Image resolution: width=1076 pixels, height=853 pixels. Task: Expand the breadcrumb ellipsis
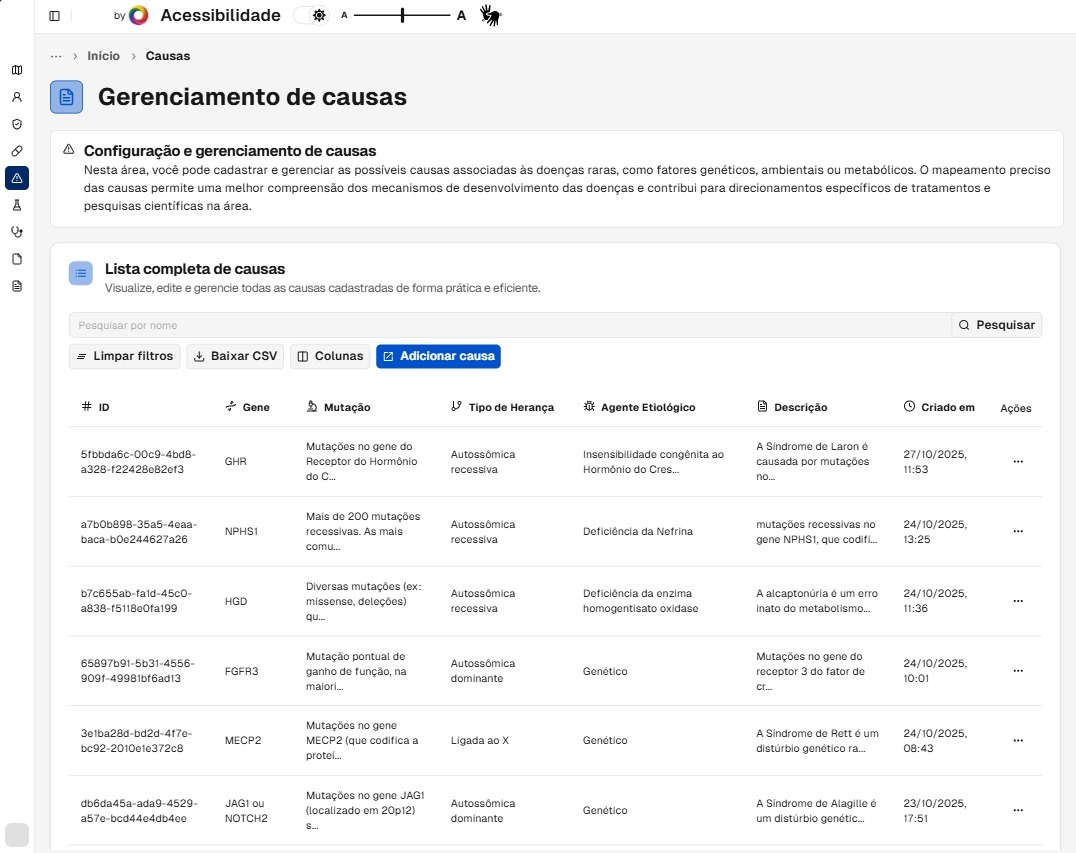tap(56, 56)
